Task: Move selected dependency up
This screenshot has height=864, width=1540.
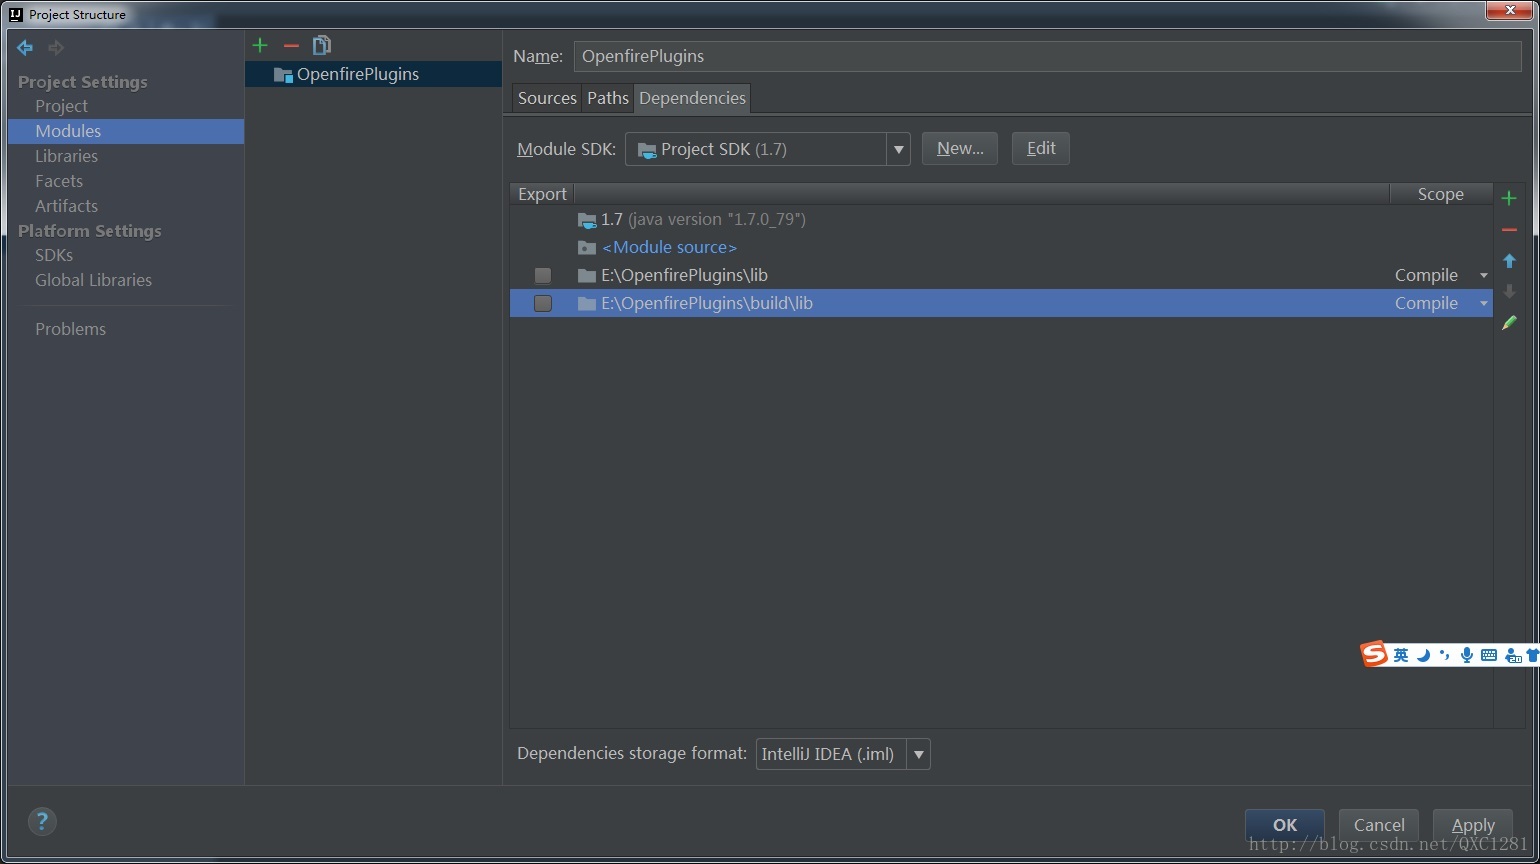Action: (1509, 261)
